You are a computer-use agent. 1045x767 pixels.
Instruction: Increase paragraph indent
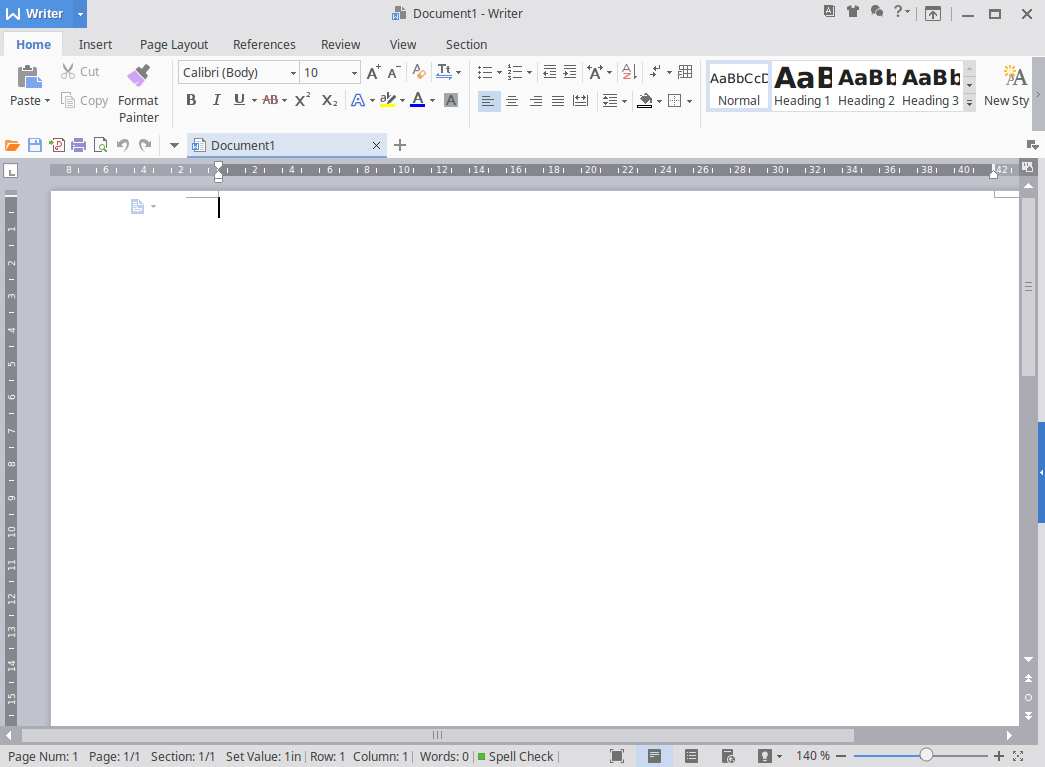[570, 71]
